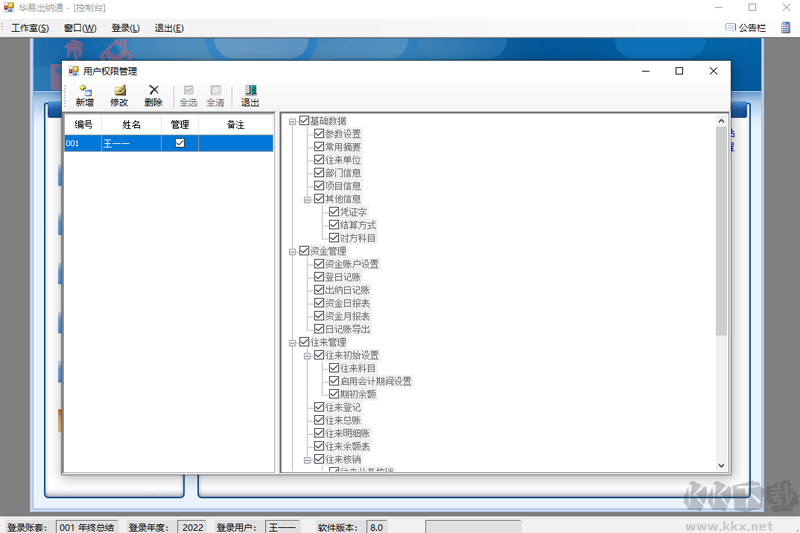The height and width of the screenshot is (533, 800).
Task: Uncheck the 出纳日记账 permission checkbox
Action: pos(319,290)
